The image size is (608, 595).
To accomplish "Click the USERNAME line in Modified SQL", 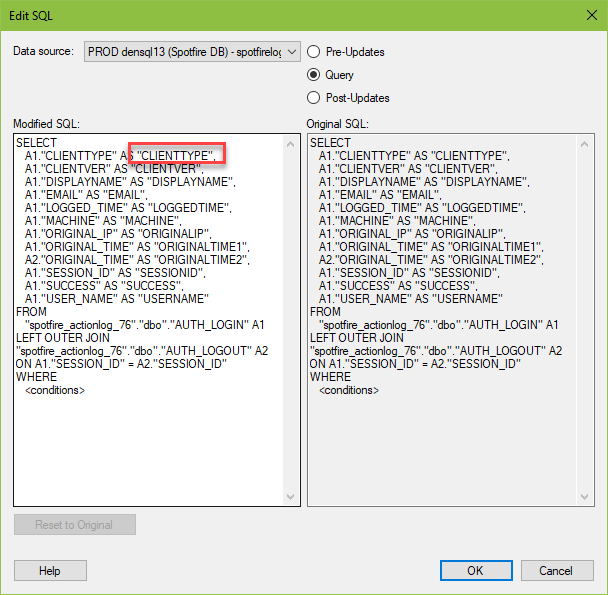I will pyautogui.click(x=117, y=299).
